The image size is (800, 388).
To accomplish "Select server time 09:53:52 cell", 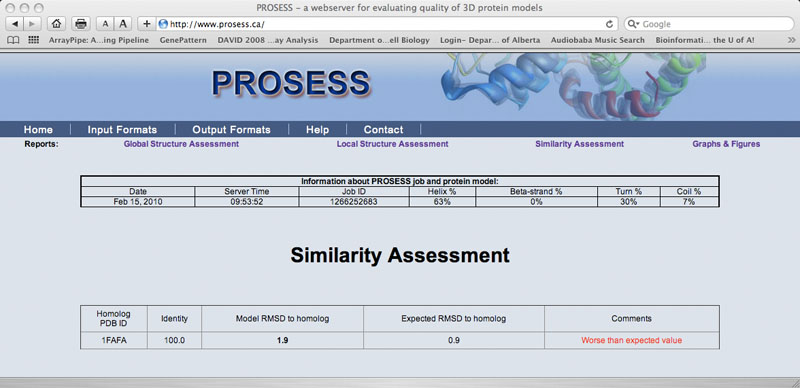I will click(x=247, y=202).
